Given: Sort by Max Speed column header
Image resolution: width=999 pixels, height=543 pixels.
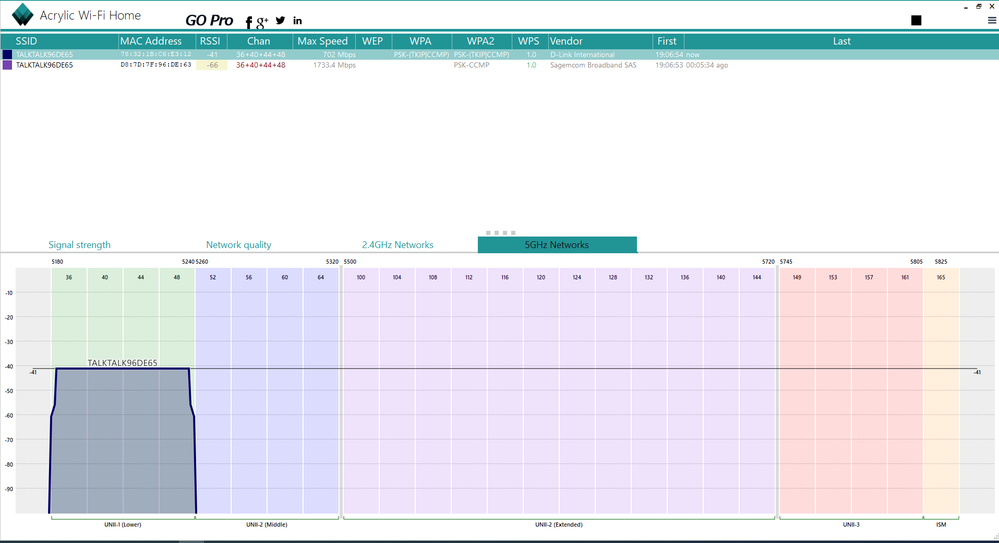Looking at the screenshot, I should (322, 41).
